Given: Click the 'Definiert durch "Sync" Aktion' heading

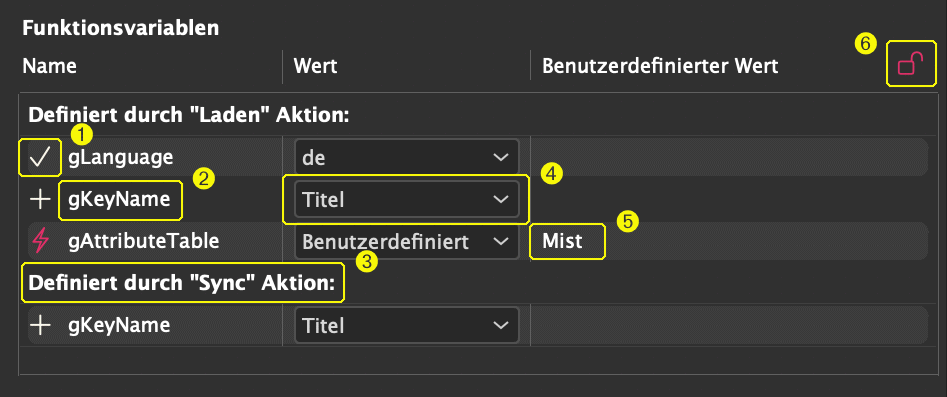Looking at the screenshot, I should coord(182,282).
